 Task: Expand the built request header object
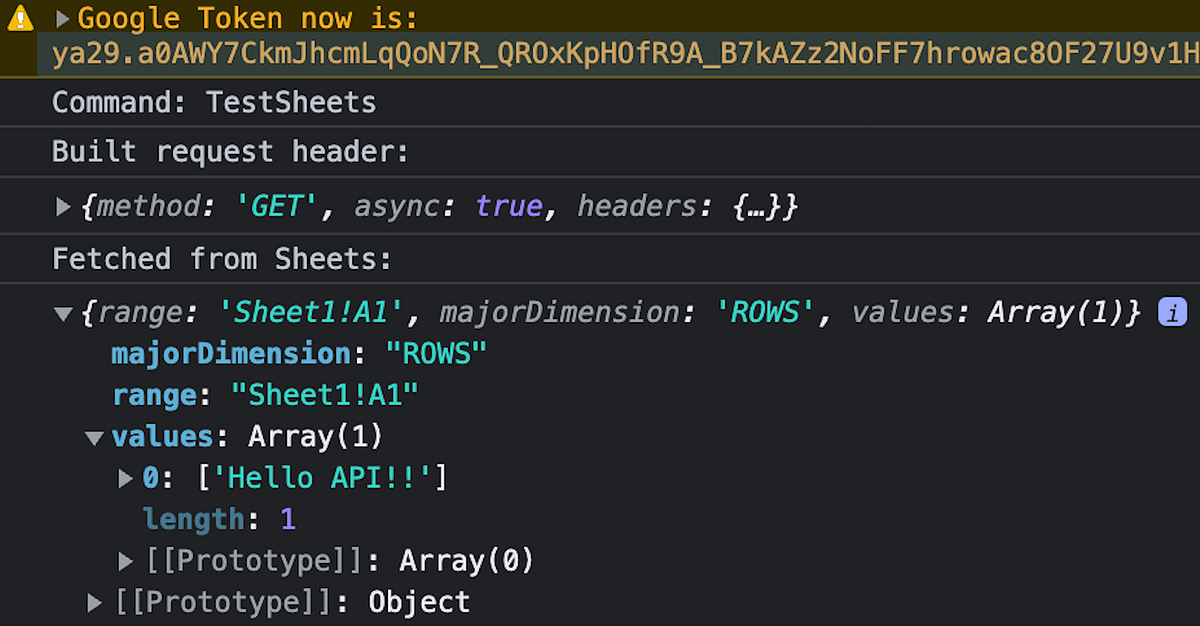63,206
